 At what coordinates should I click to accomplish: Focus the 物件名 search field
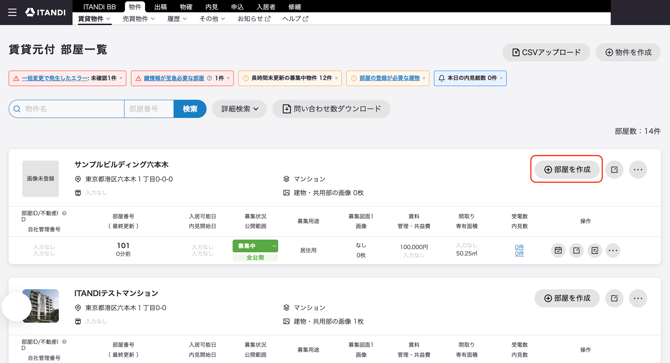[x=67, y=109]
